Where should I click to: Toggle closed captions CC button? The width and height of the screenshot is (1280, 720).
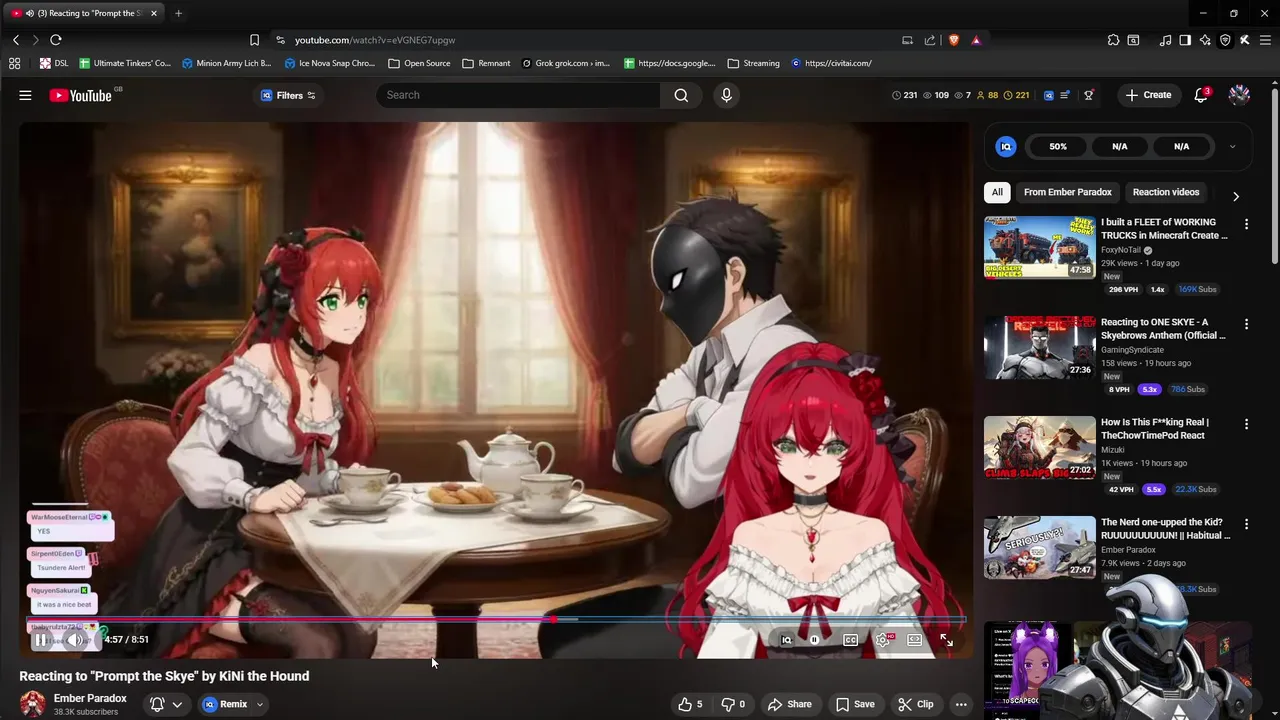pyautogui.click(x=850, y=640)
